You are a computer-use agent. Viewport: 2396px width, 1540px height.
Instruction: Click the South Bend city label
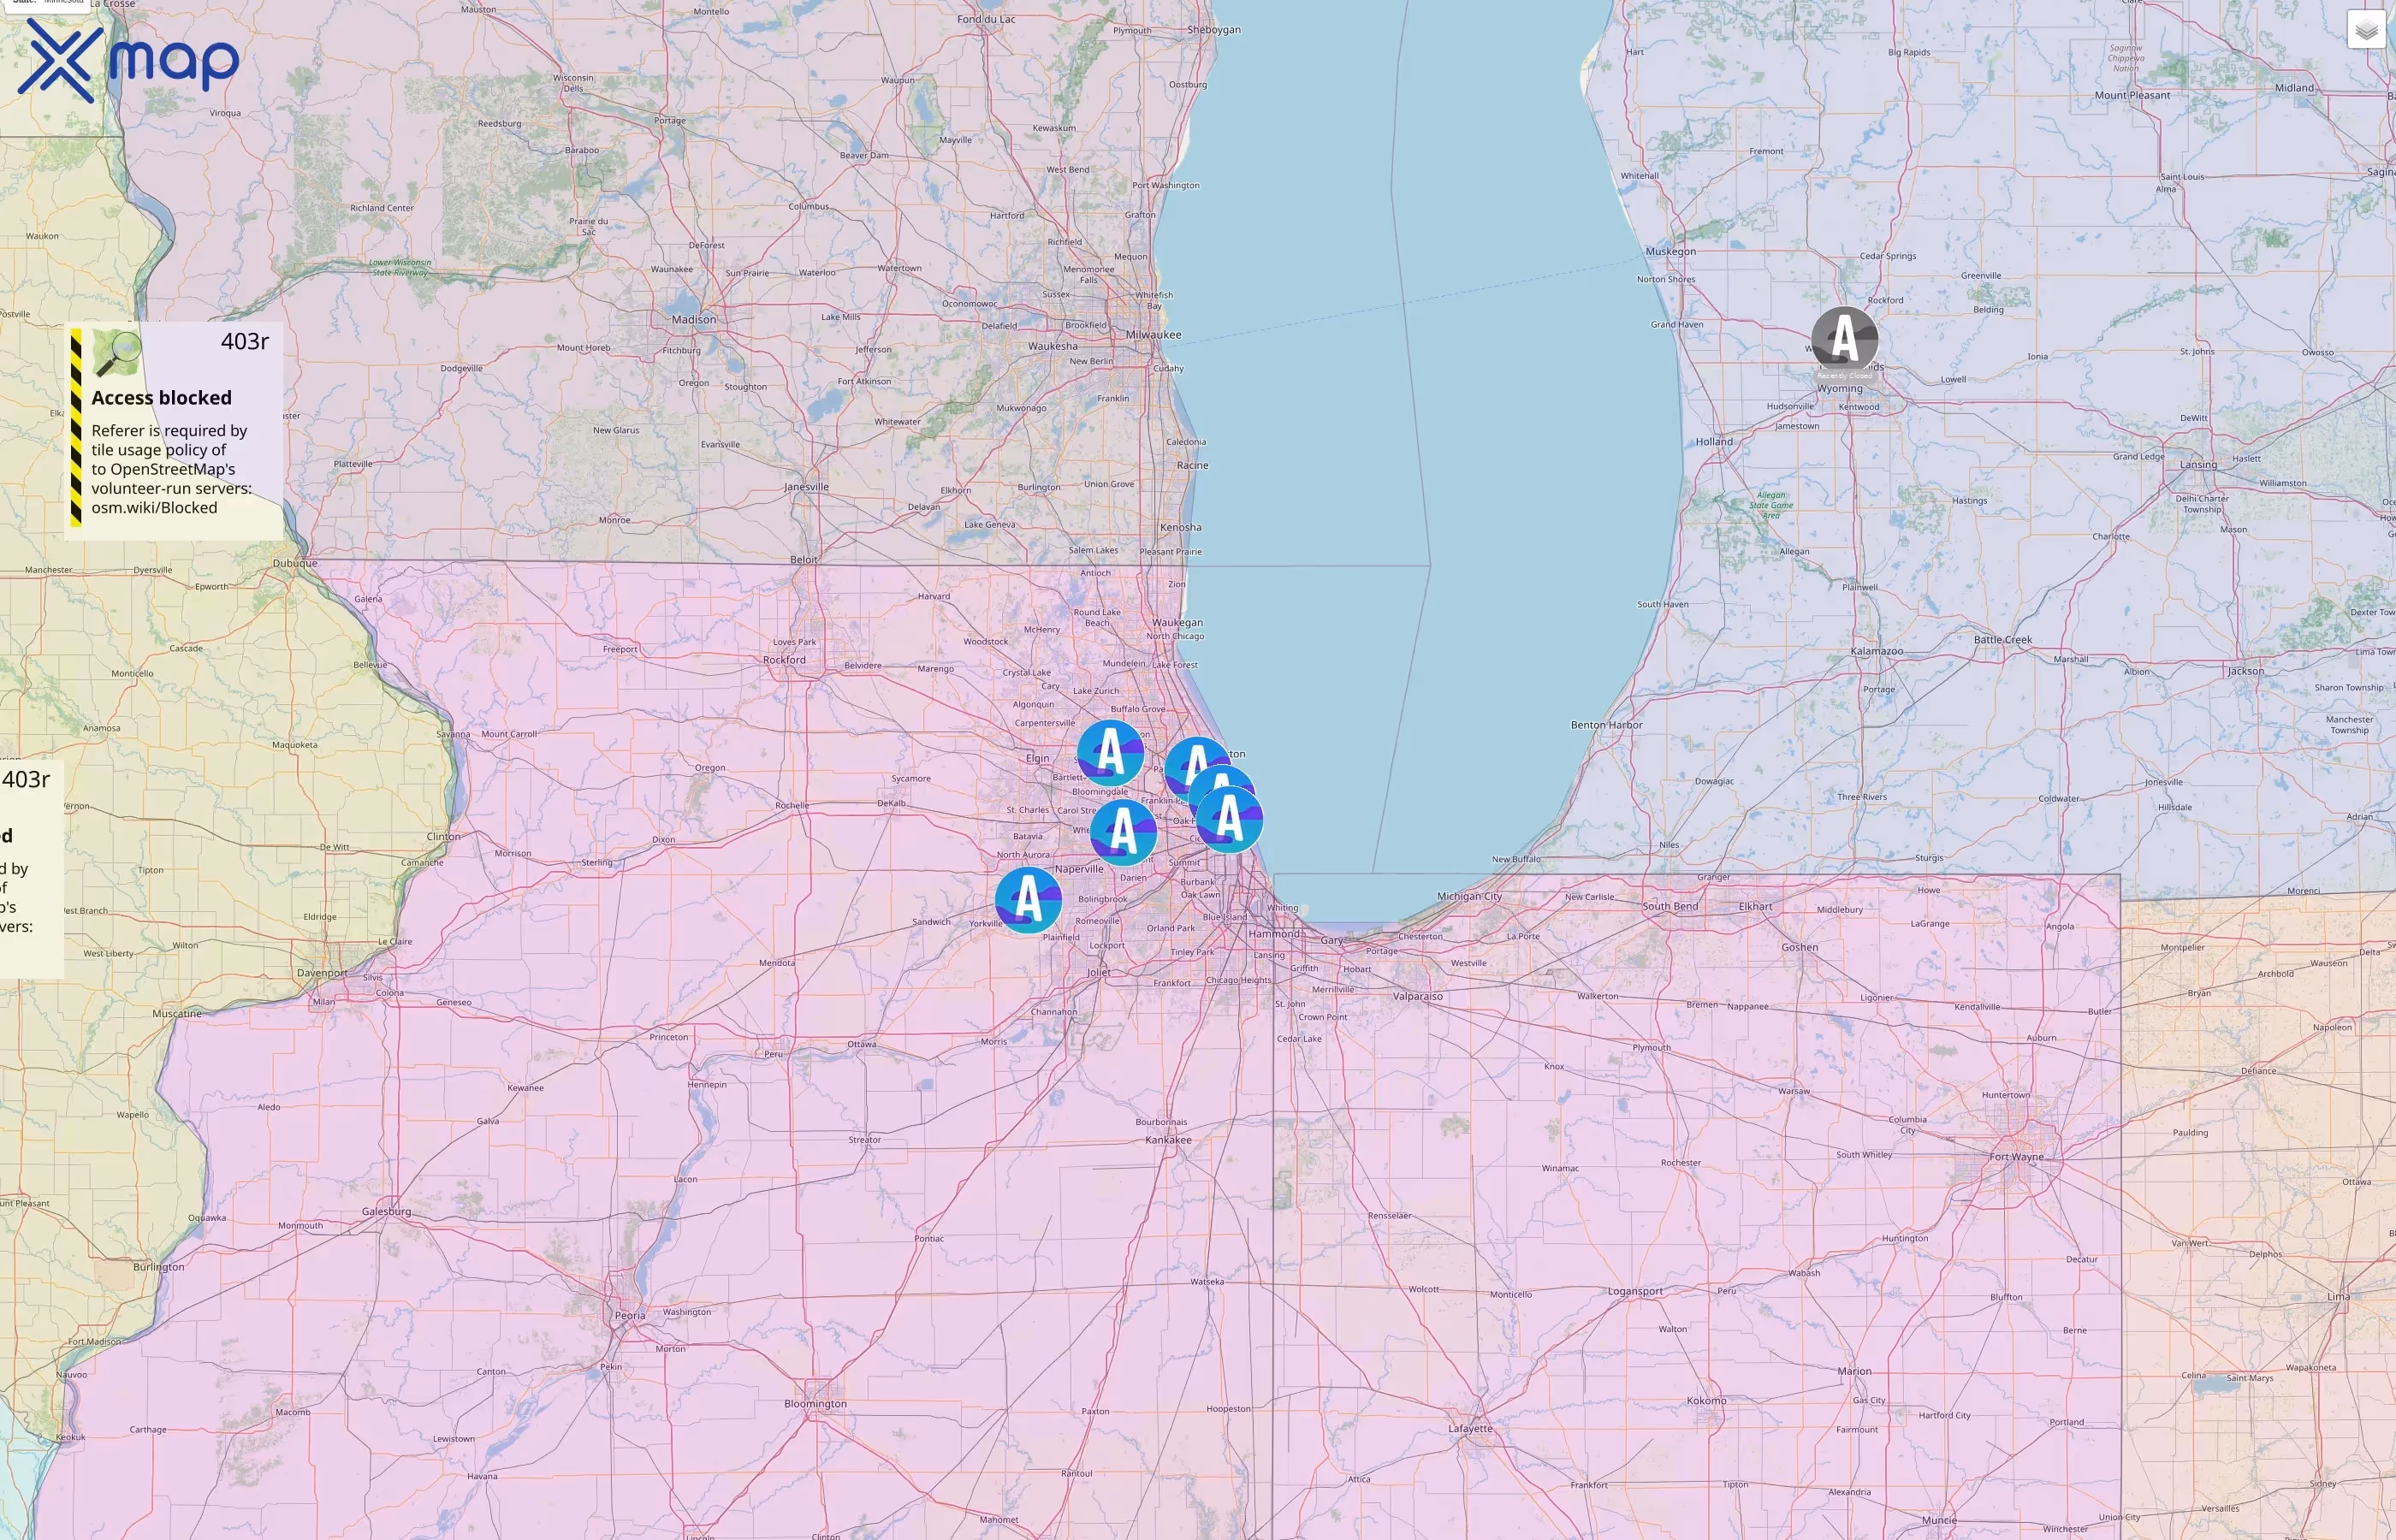coord(1670,906)
